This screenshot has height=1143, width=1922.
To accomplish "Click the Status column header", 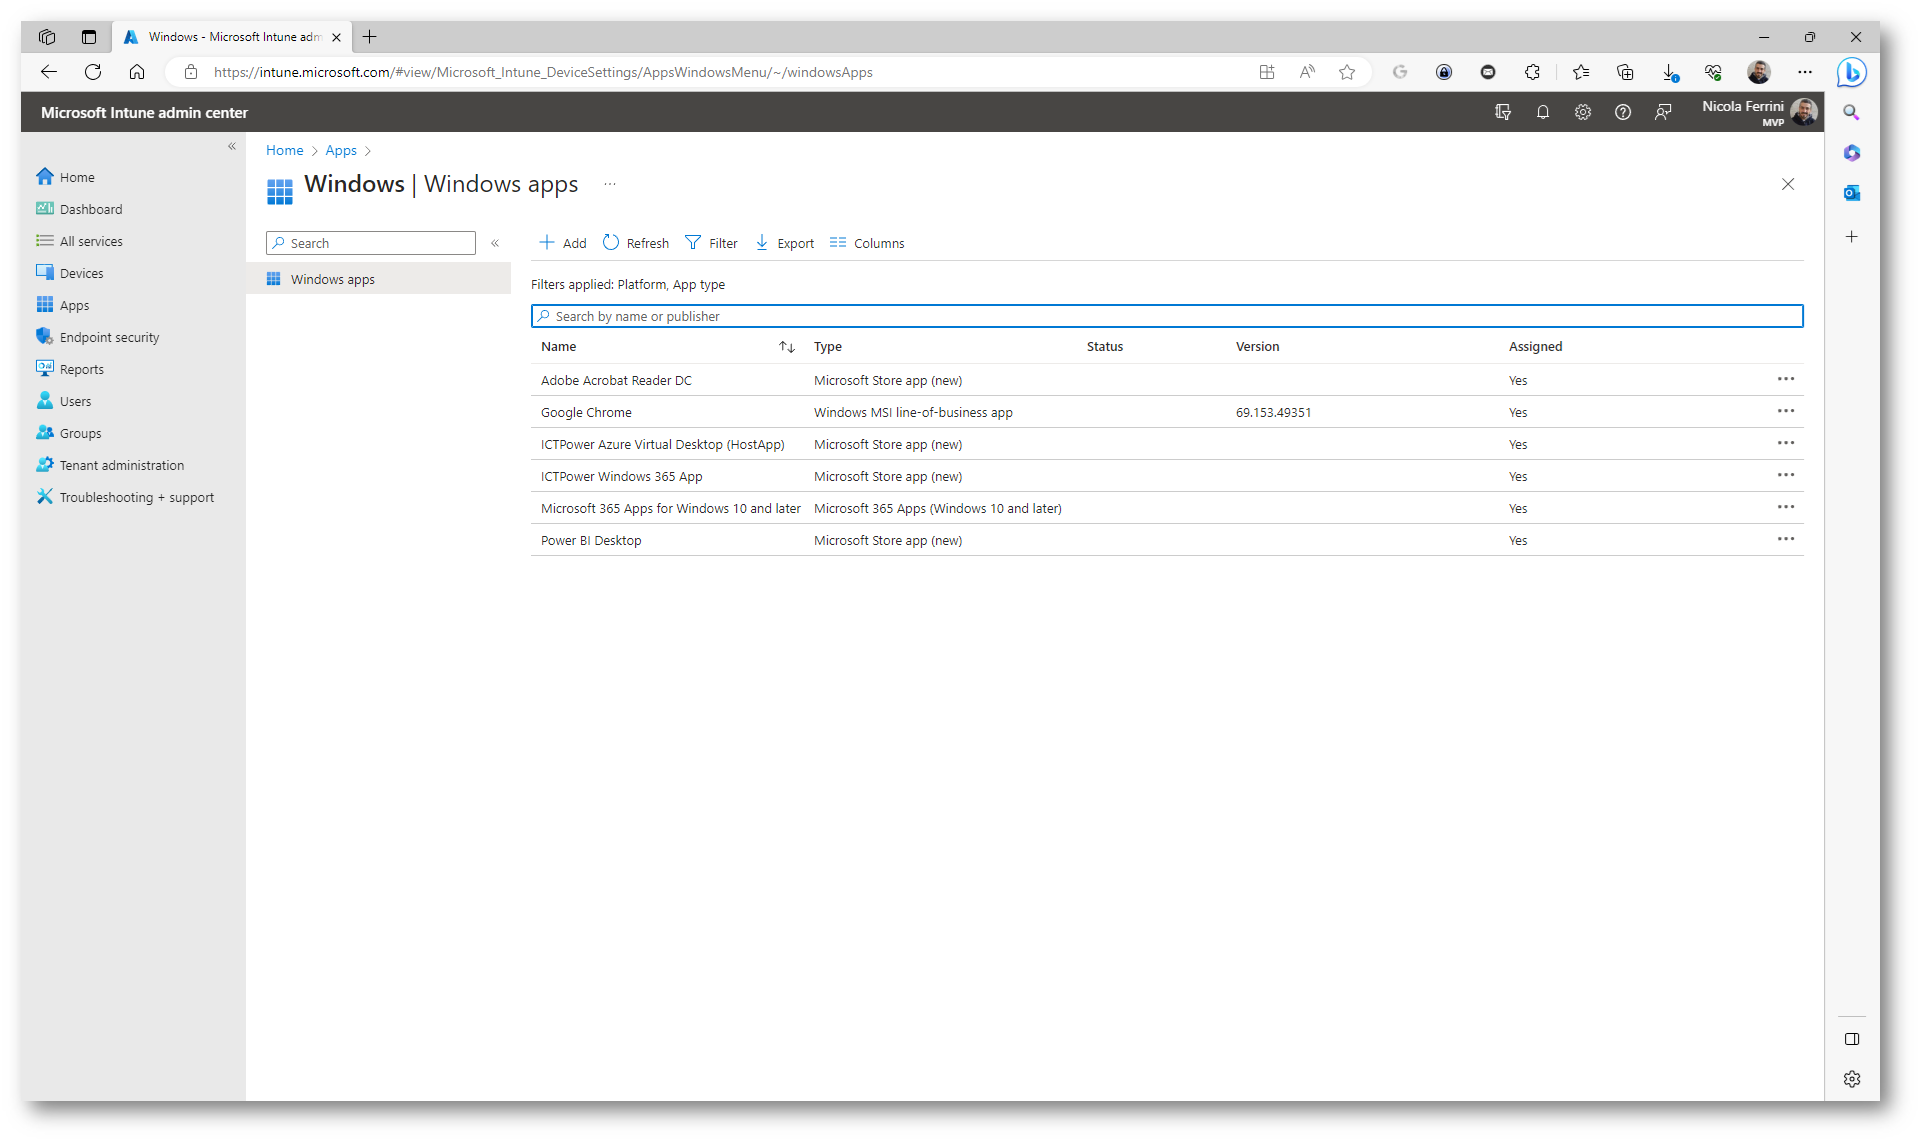I will pos(1105,347).
